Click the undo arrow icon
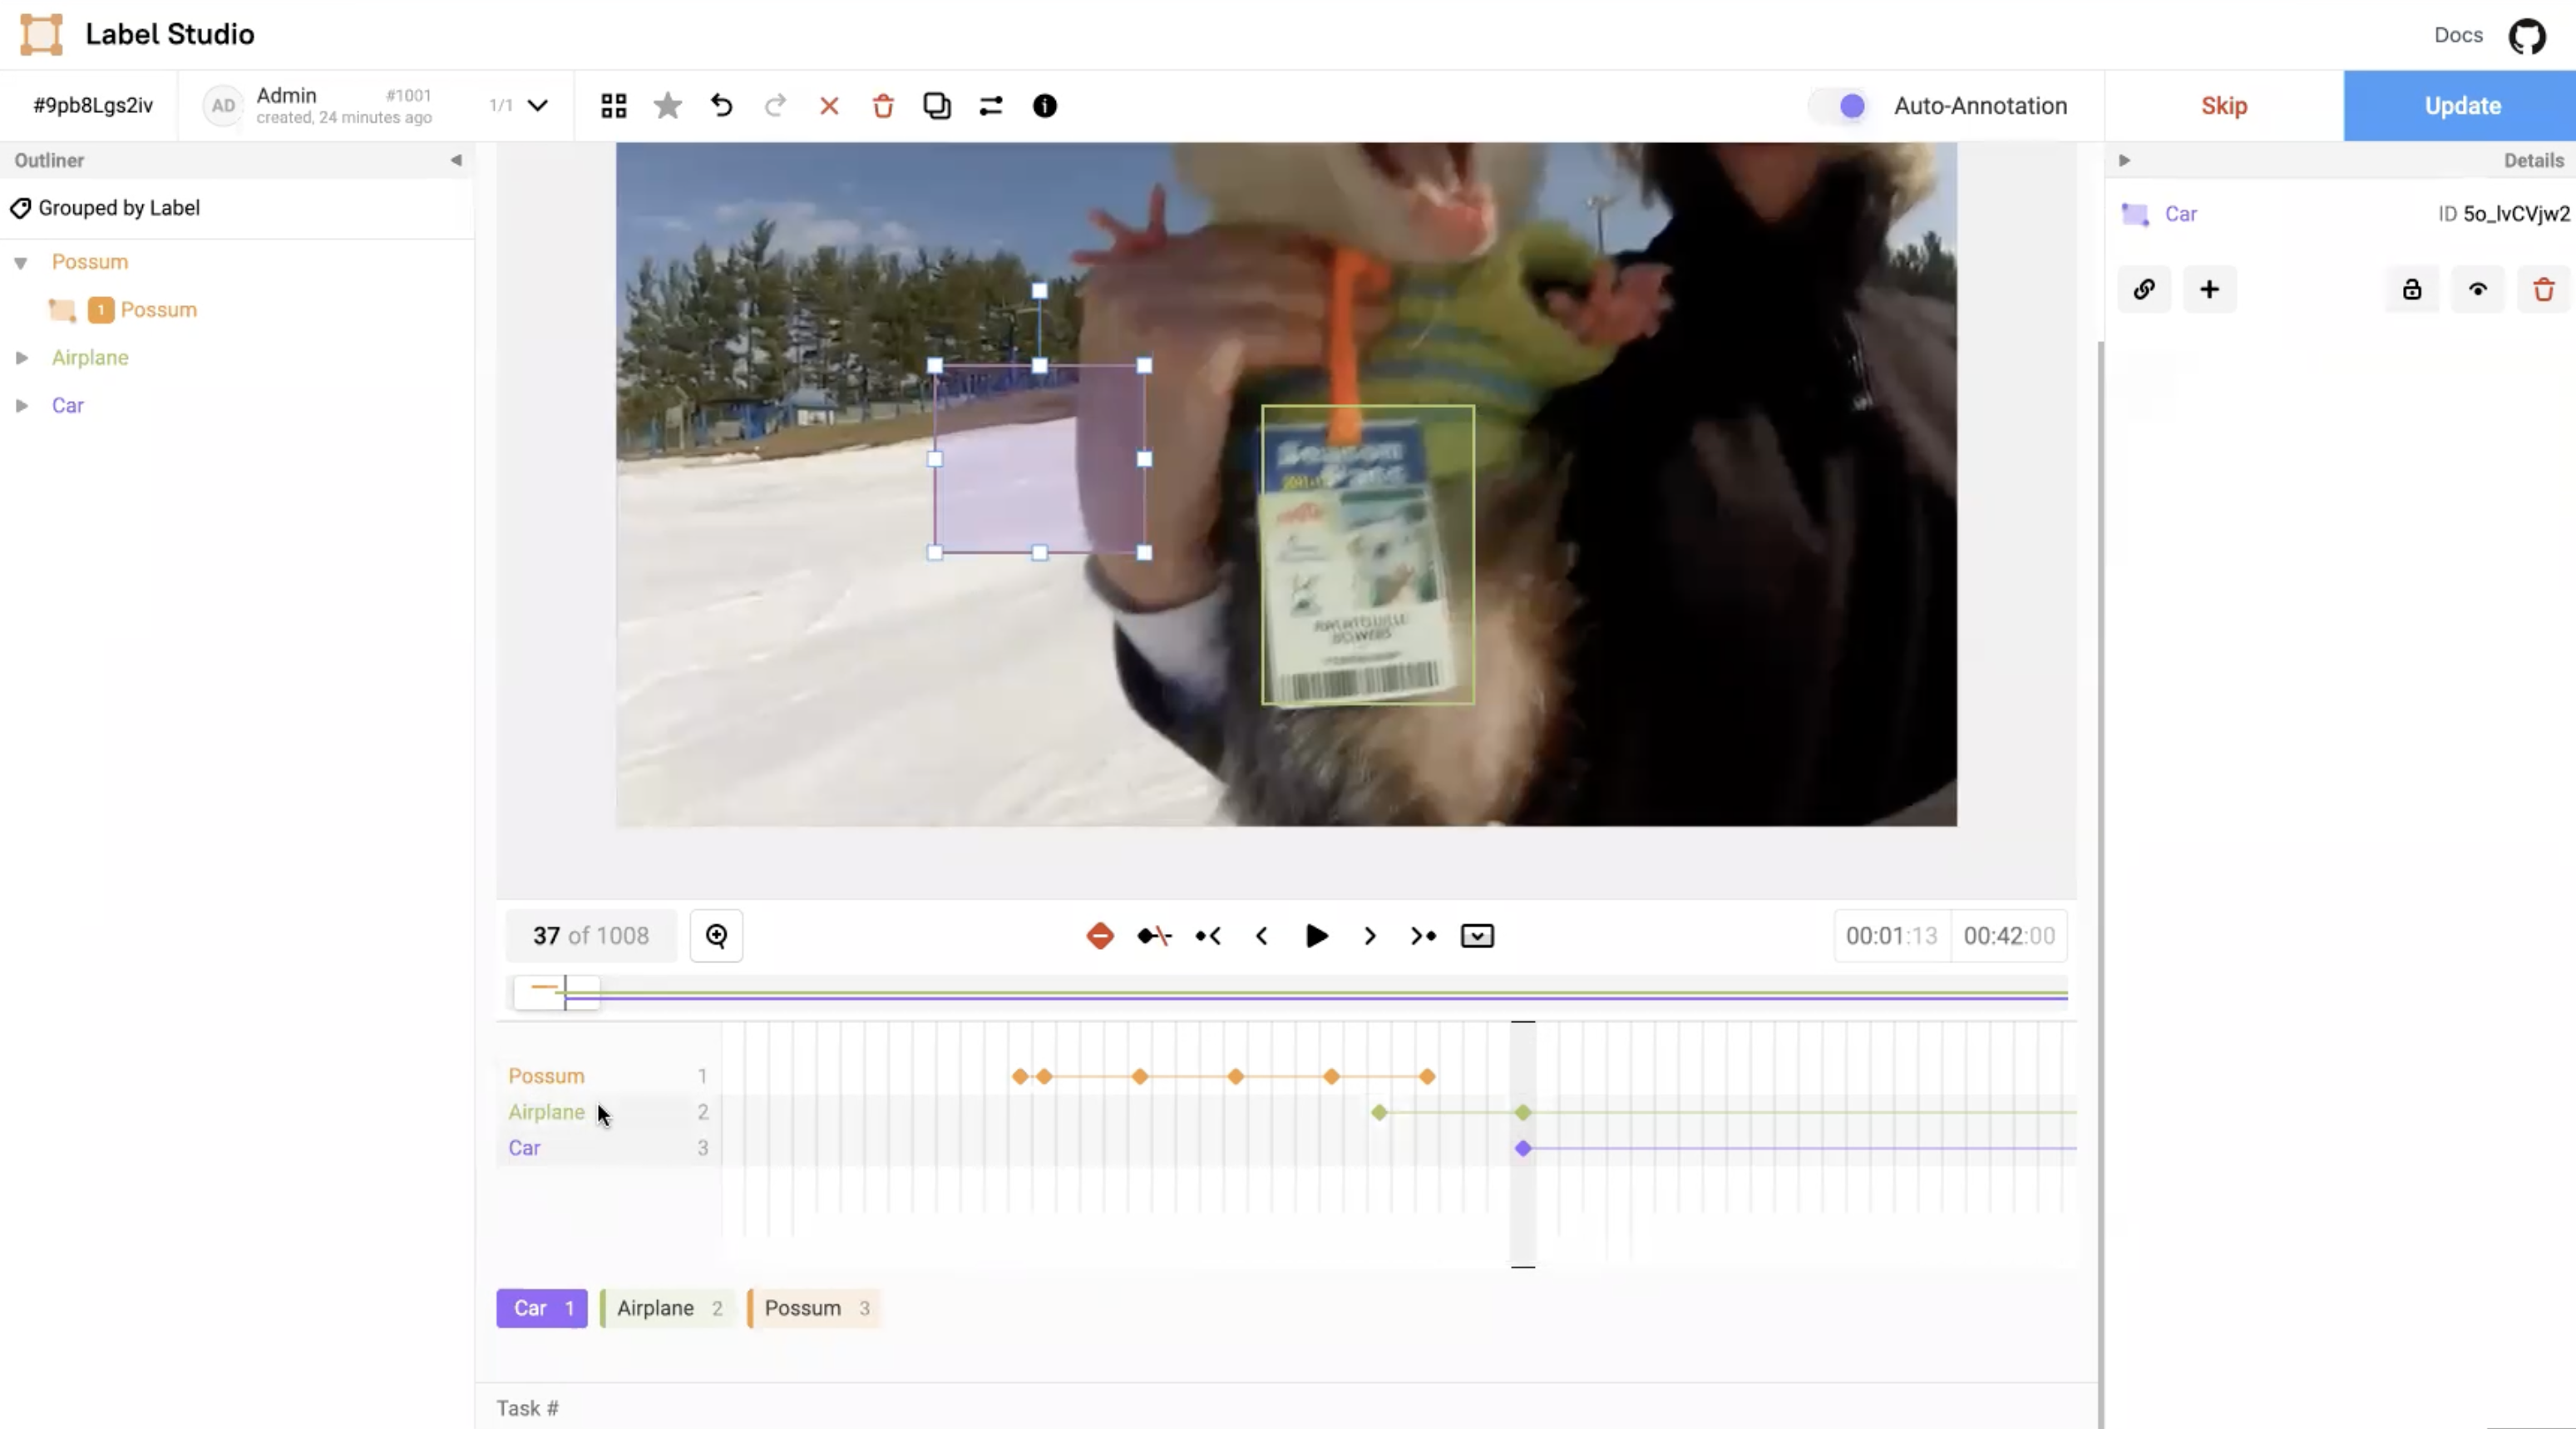The width and height of the screenshot is (2576, 1429). pyautogui.click(x=721, y=106)
